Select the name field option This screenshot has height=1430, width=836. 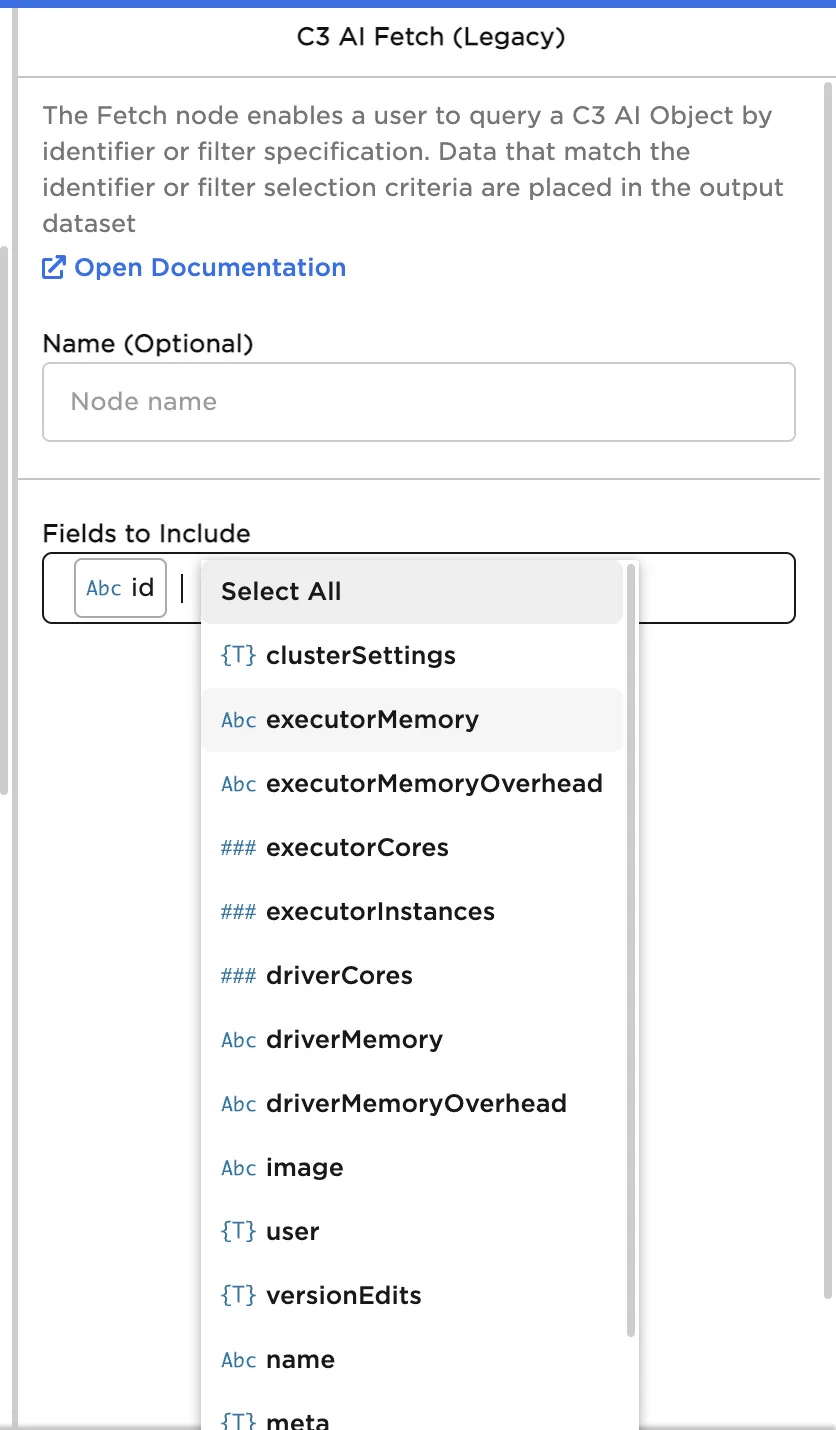(300, 1360)
